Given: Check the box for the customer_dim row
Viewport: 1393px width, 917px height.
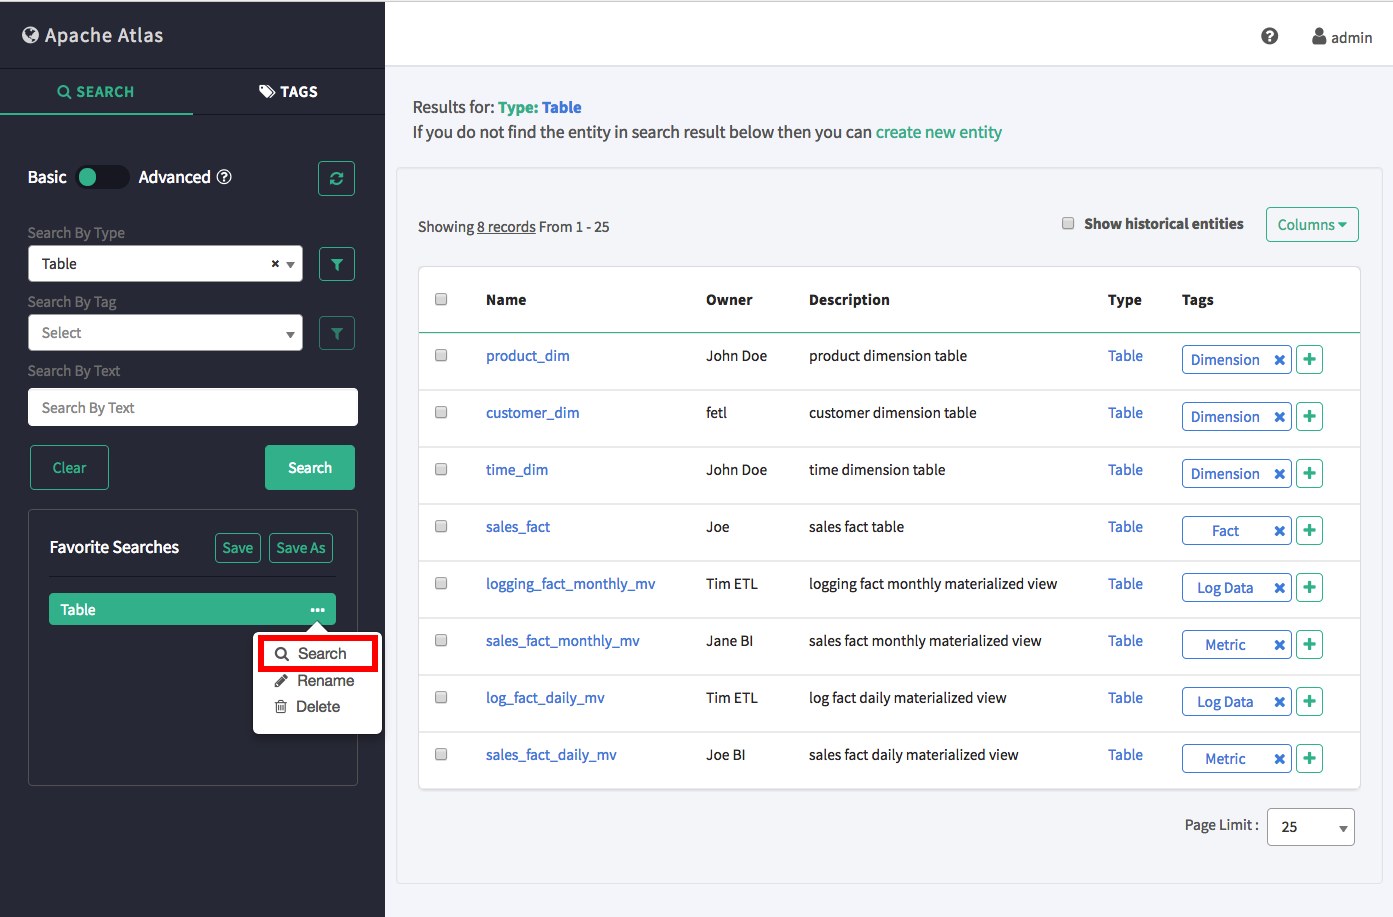Looking at the screenshot, I should pos(441,412).
